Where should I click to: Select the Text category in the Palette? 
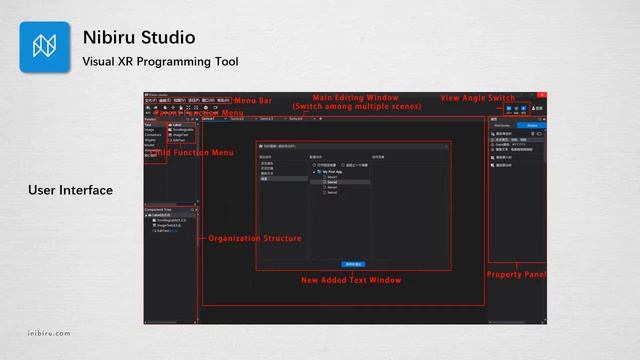pyautogui.click(x=148, y=125)
